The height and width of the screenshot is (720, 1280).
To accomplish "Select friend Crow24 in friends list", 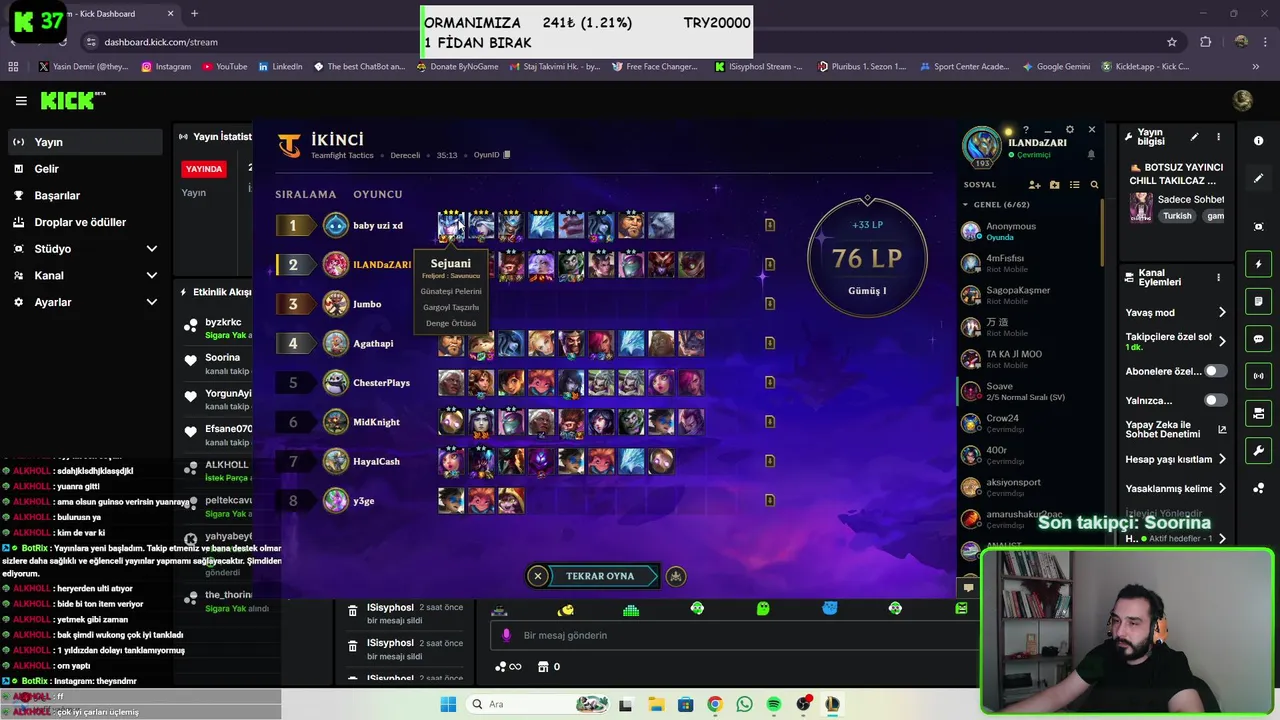I will pyautogui.click(x=1030, y=423).
